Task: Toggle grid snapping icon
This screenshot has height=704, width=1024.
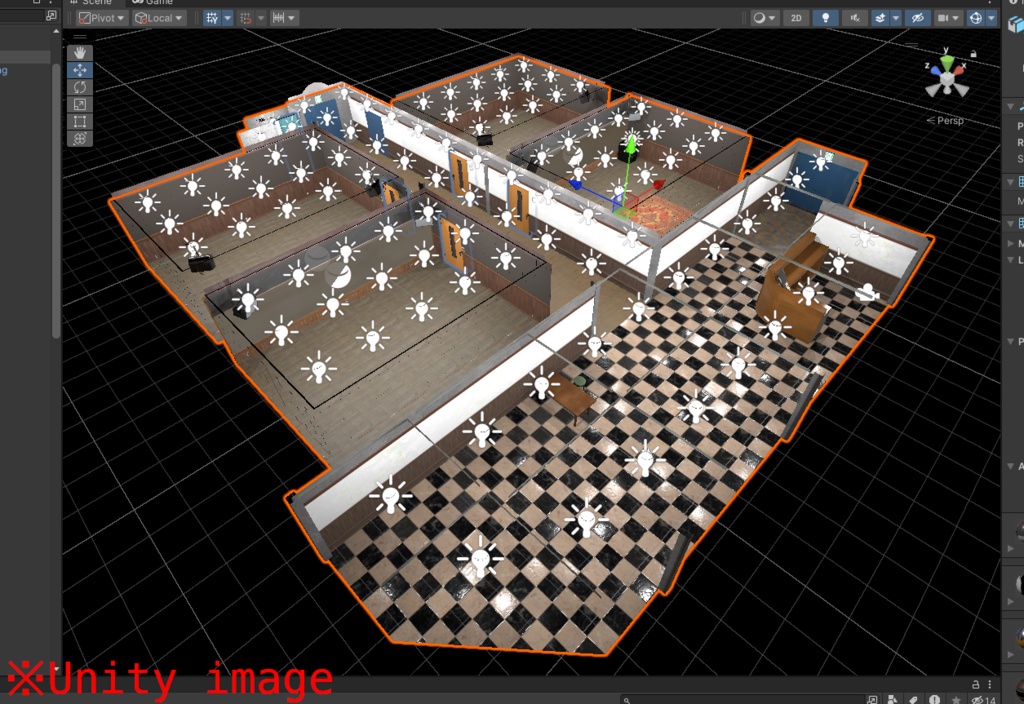Action: coord(246,18)
